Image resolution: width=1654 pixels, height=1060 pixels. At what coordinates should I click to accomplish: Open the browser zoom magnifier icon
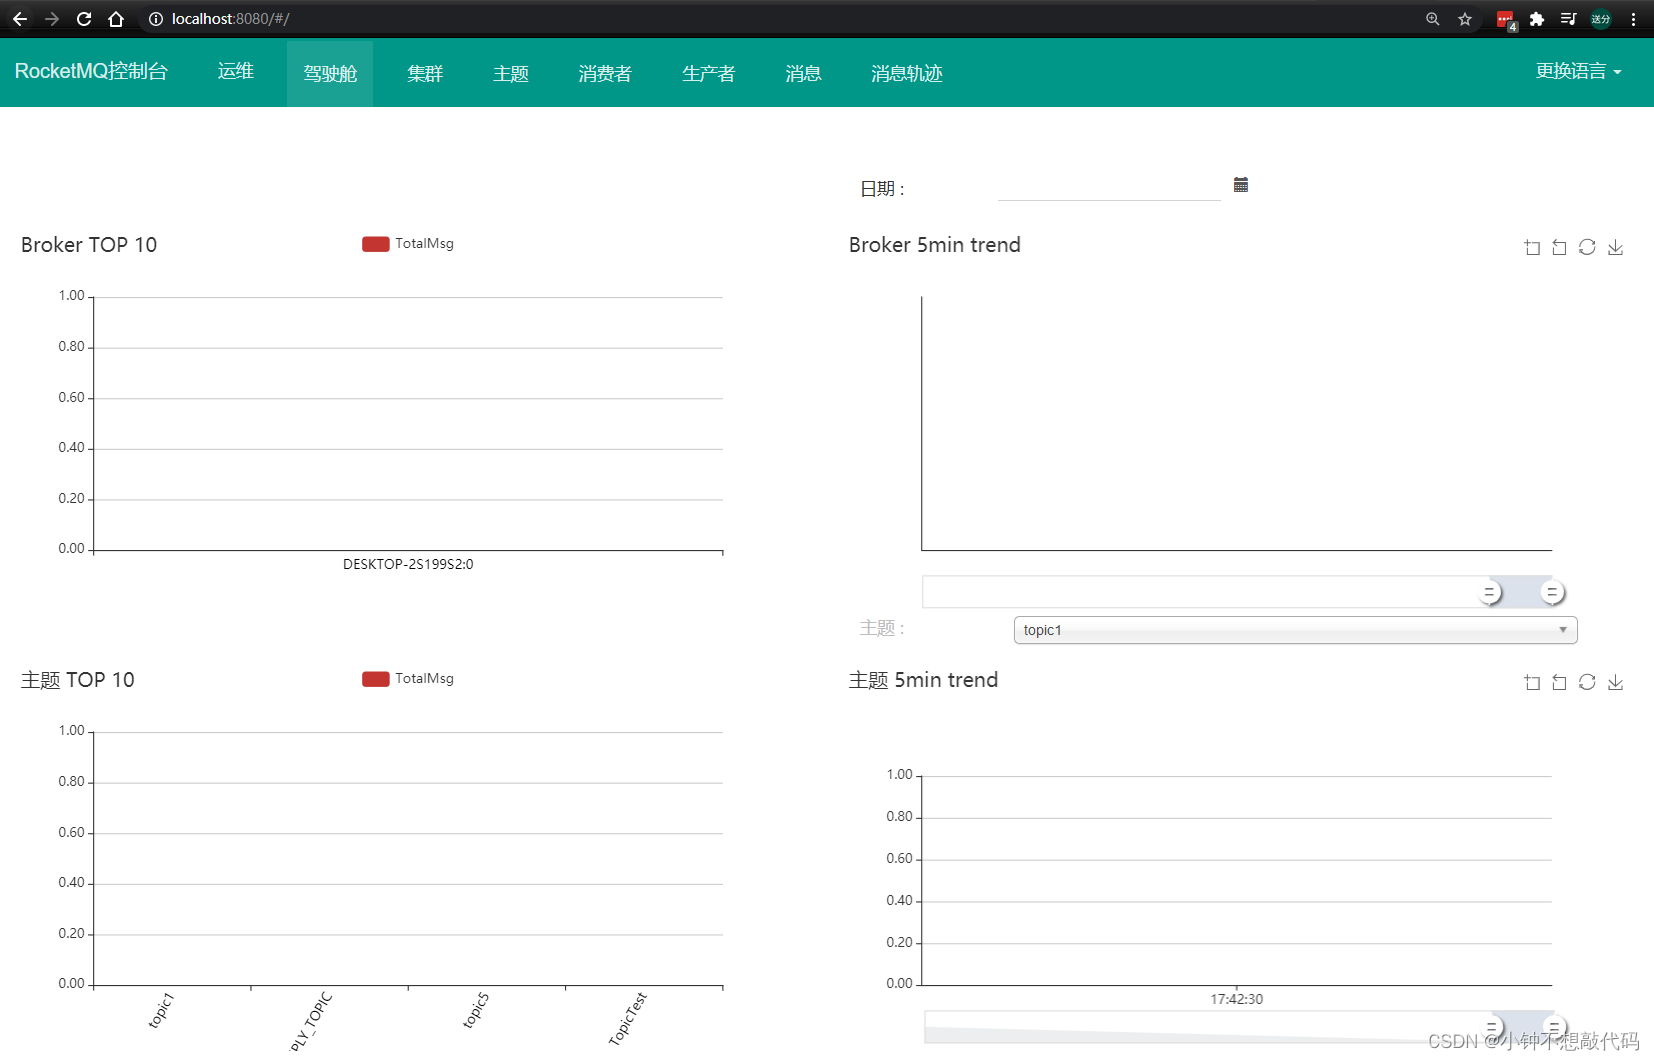click(x=1433, y=19)
